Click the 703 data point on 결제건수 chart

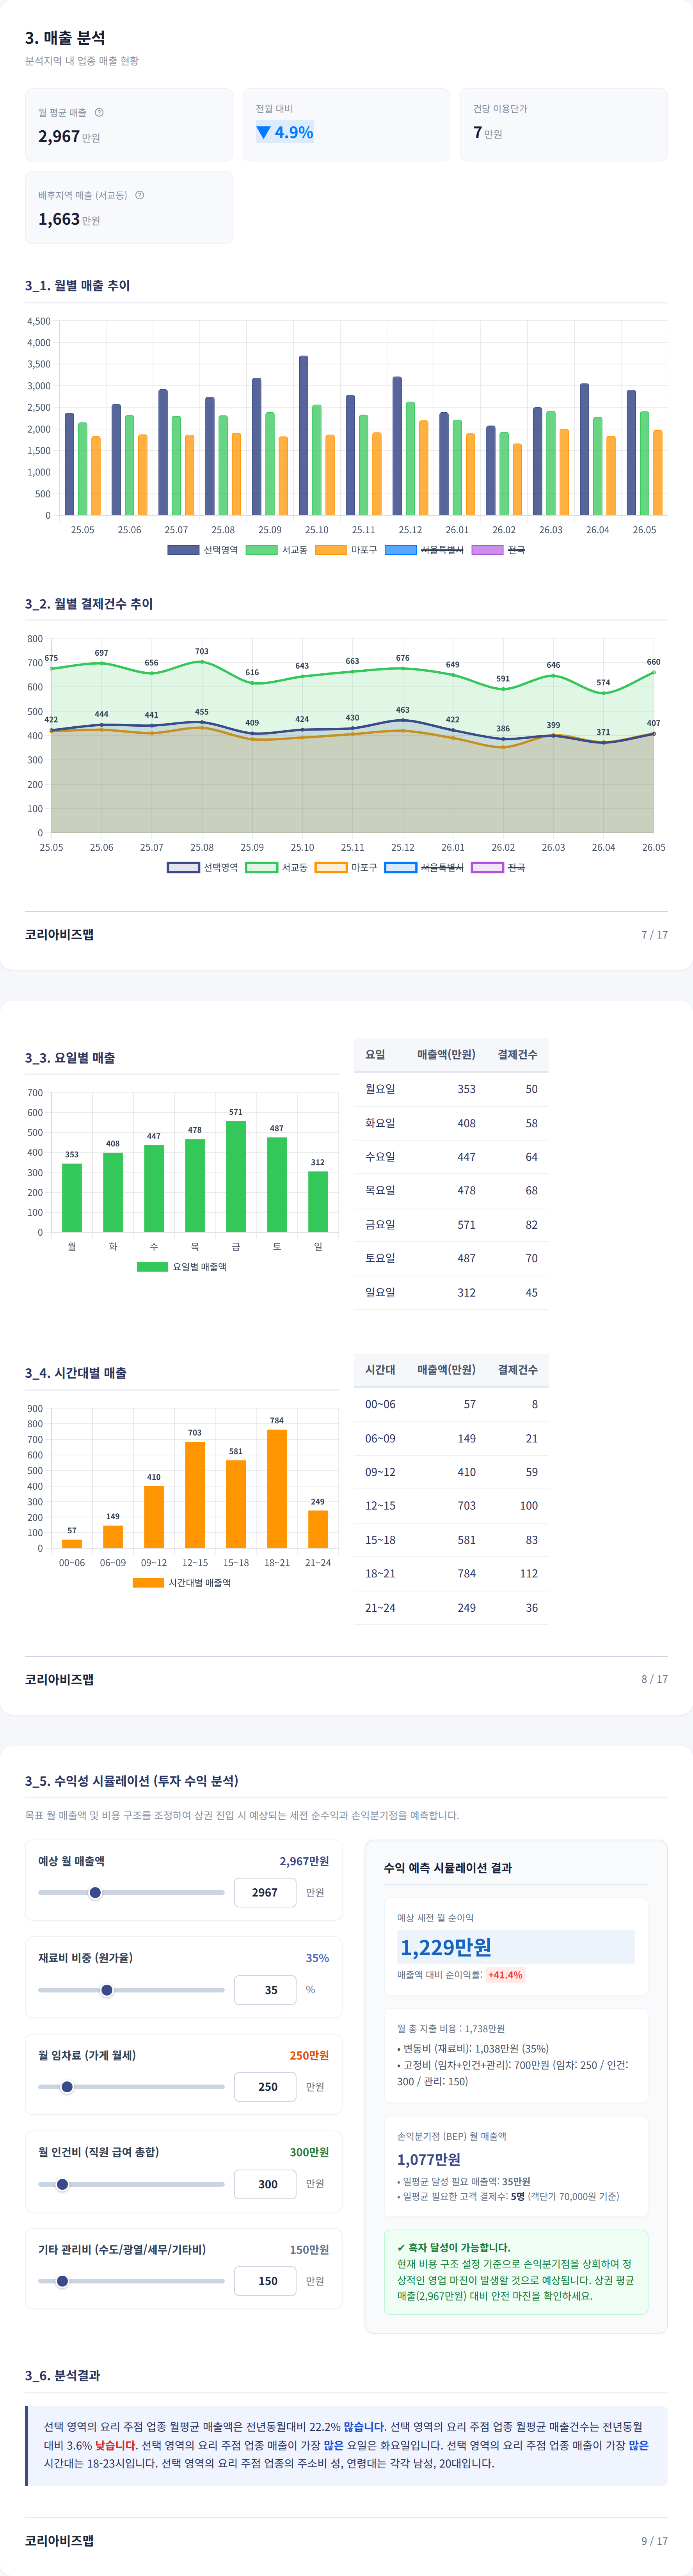click(202, 662)
